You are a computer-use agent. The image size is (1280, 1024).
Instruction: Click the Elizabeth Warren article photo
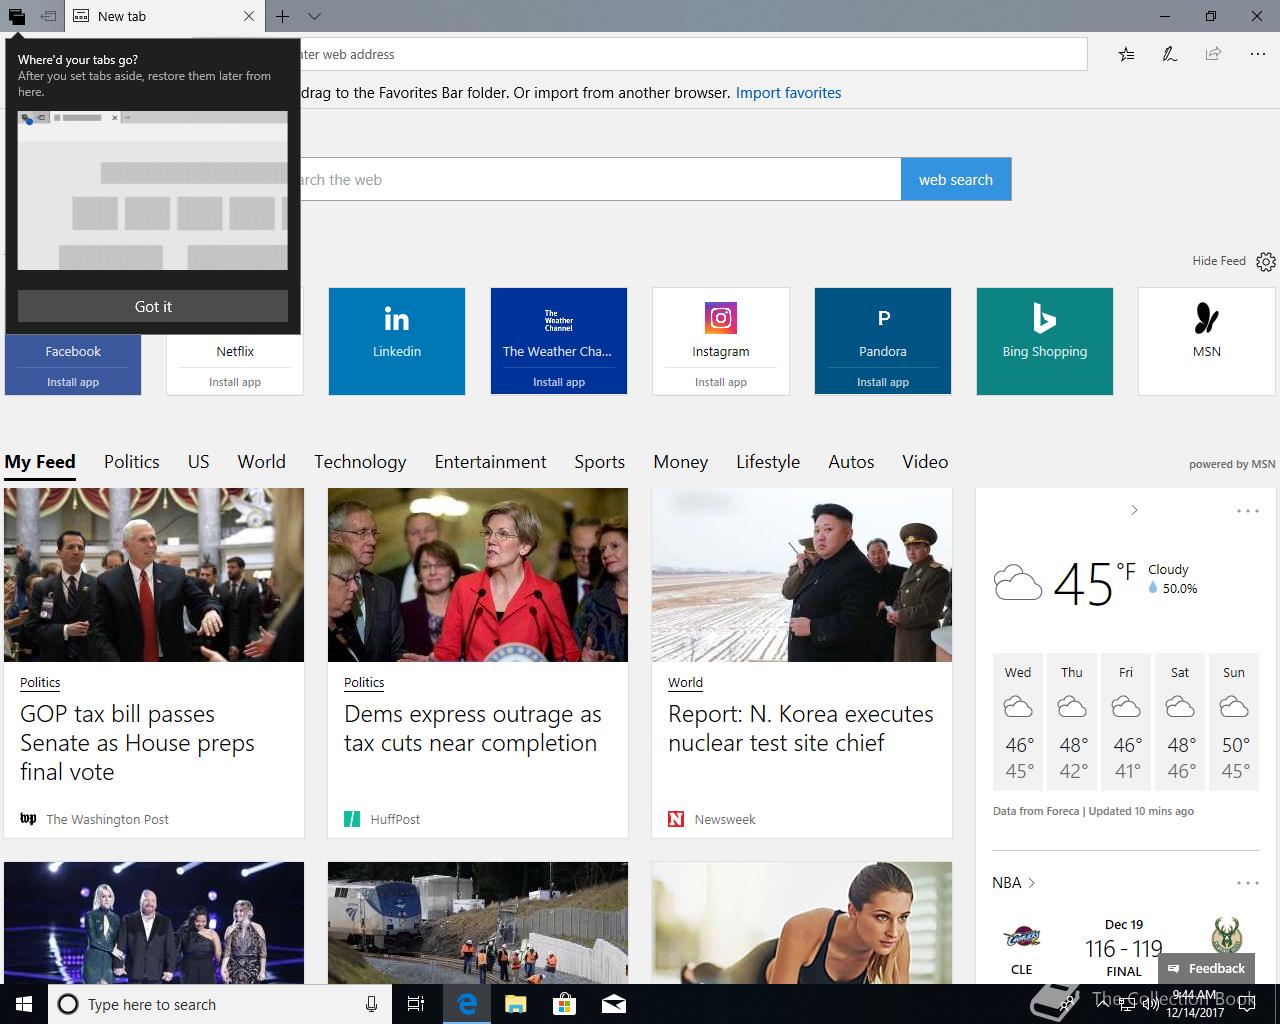(478, 575)
